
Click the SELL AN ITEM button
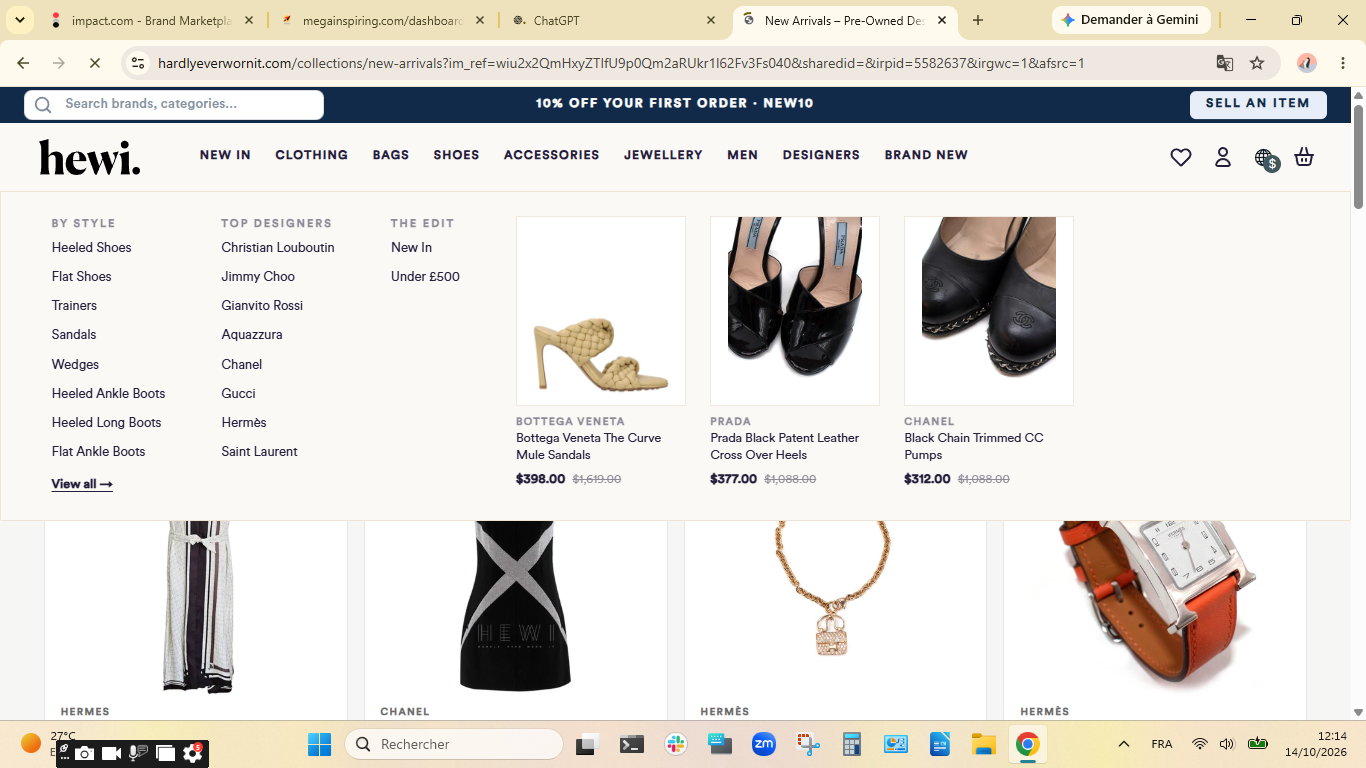pyautogui.click(x=1258, y=104)
